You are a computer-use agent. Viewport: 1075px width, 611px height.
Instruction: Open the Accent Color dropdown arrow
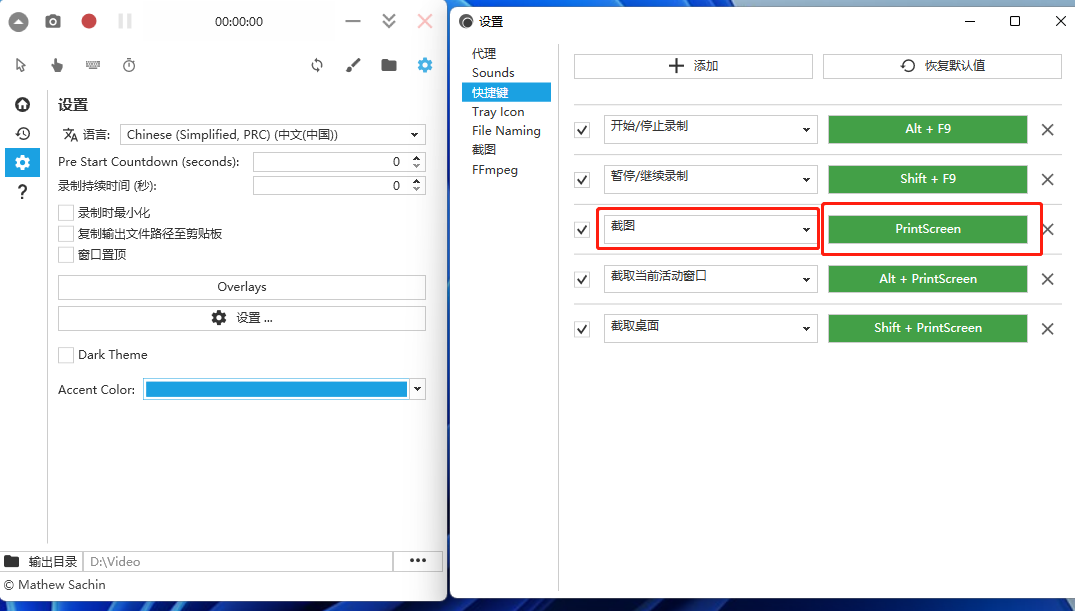coord(418,390)
